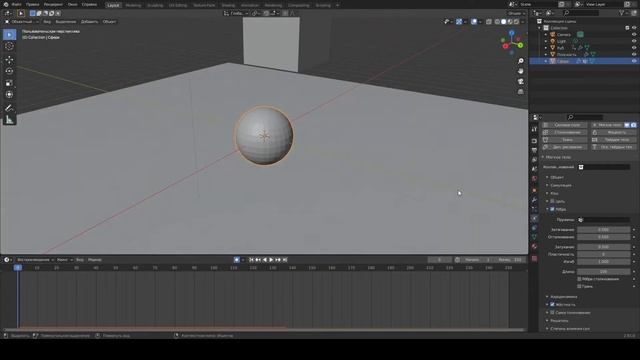This screenshot has width=640, height=360.
Task: Switch perspective/orthographic grid icon in viewport
Action: point(520,92)
